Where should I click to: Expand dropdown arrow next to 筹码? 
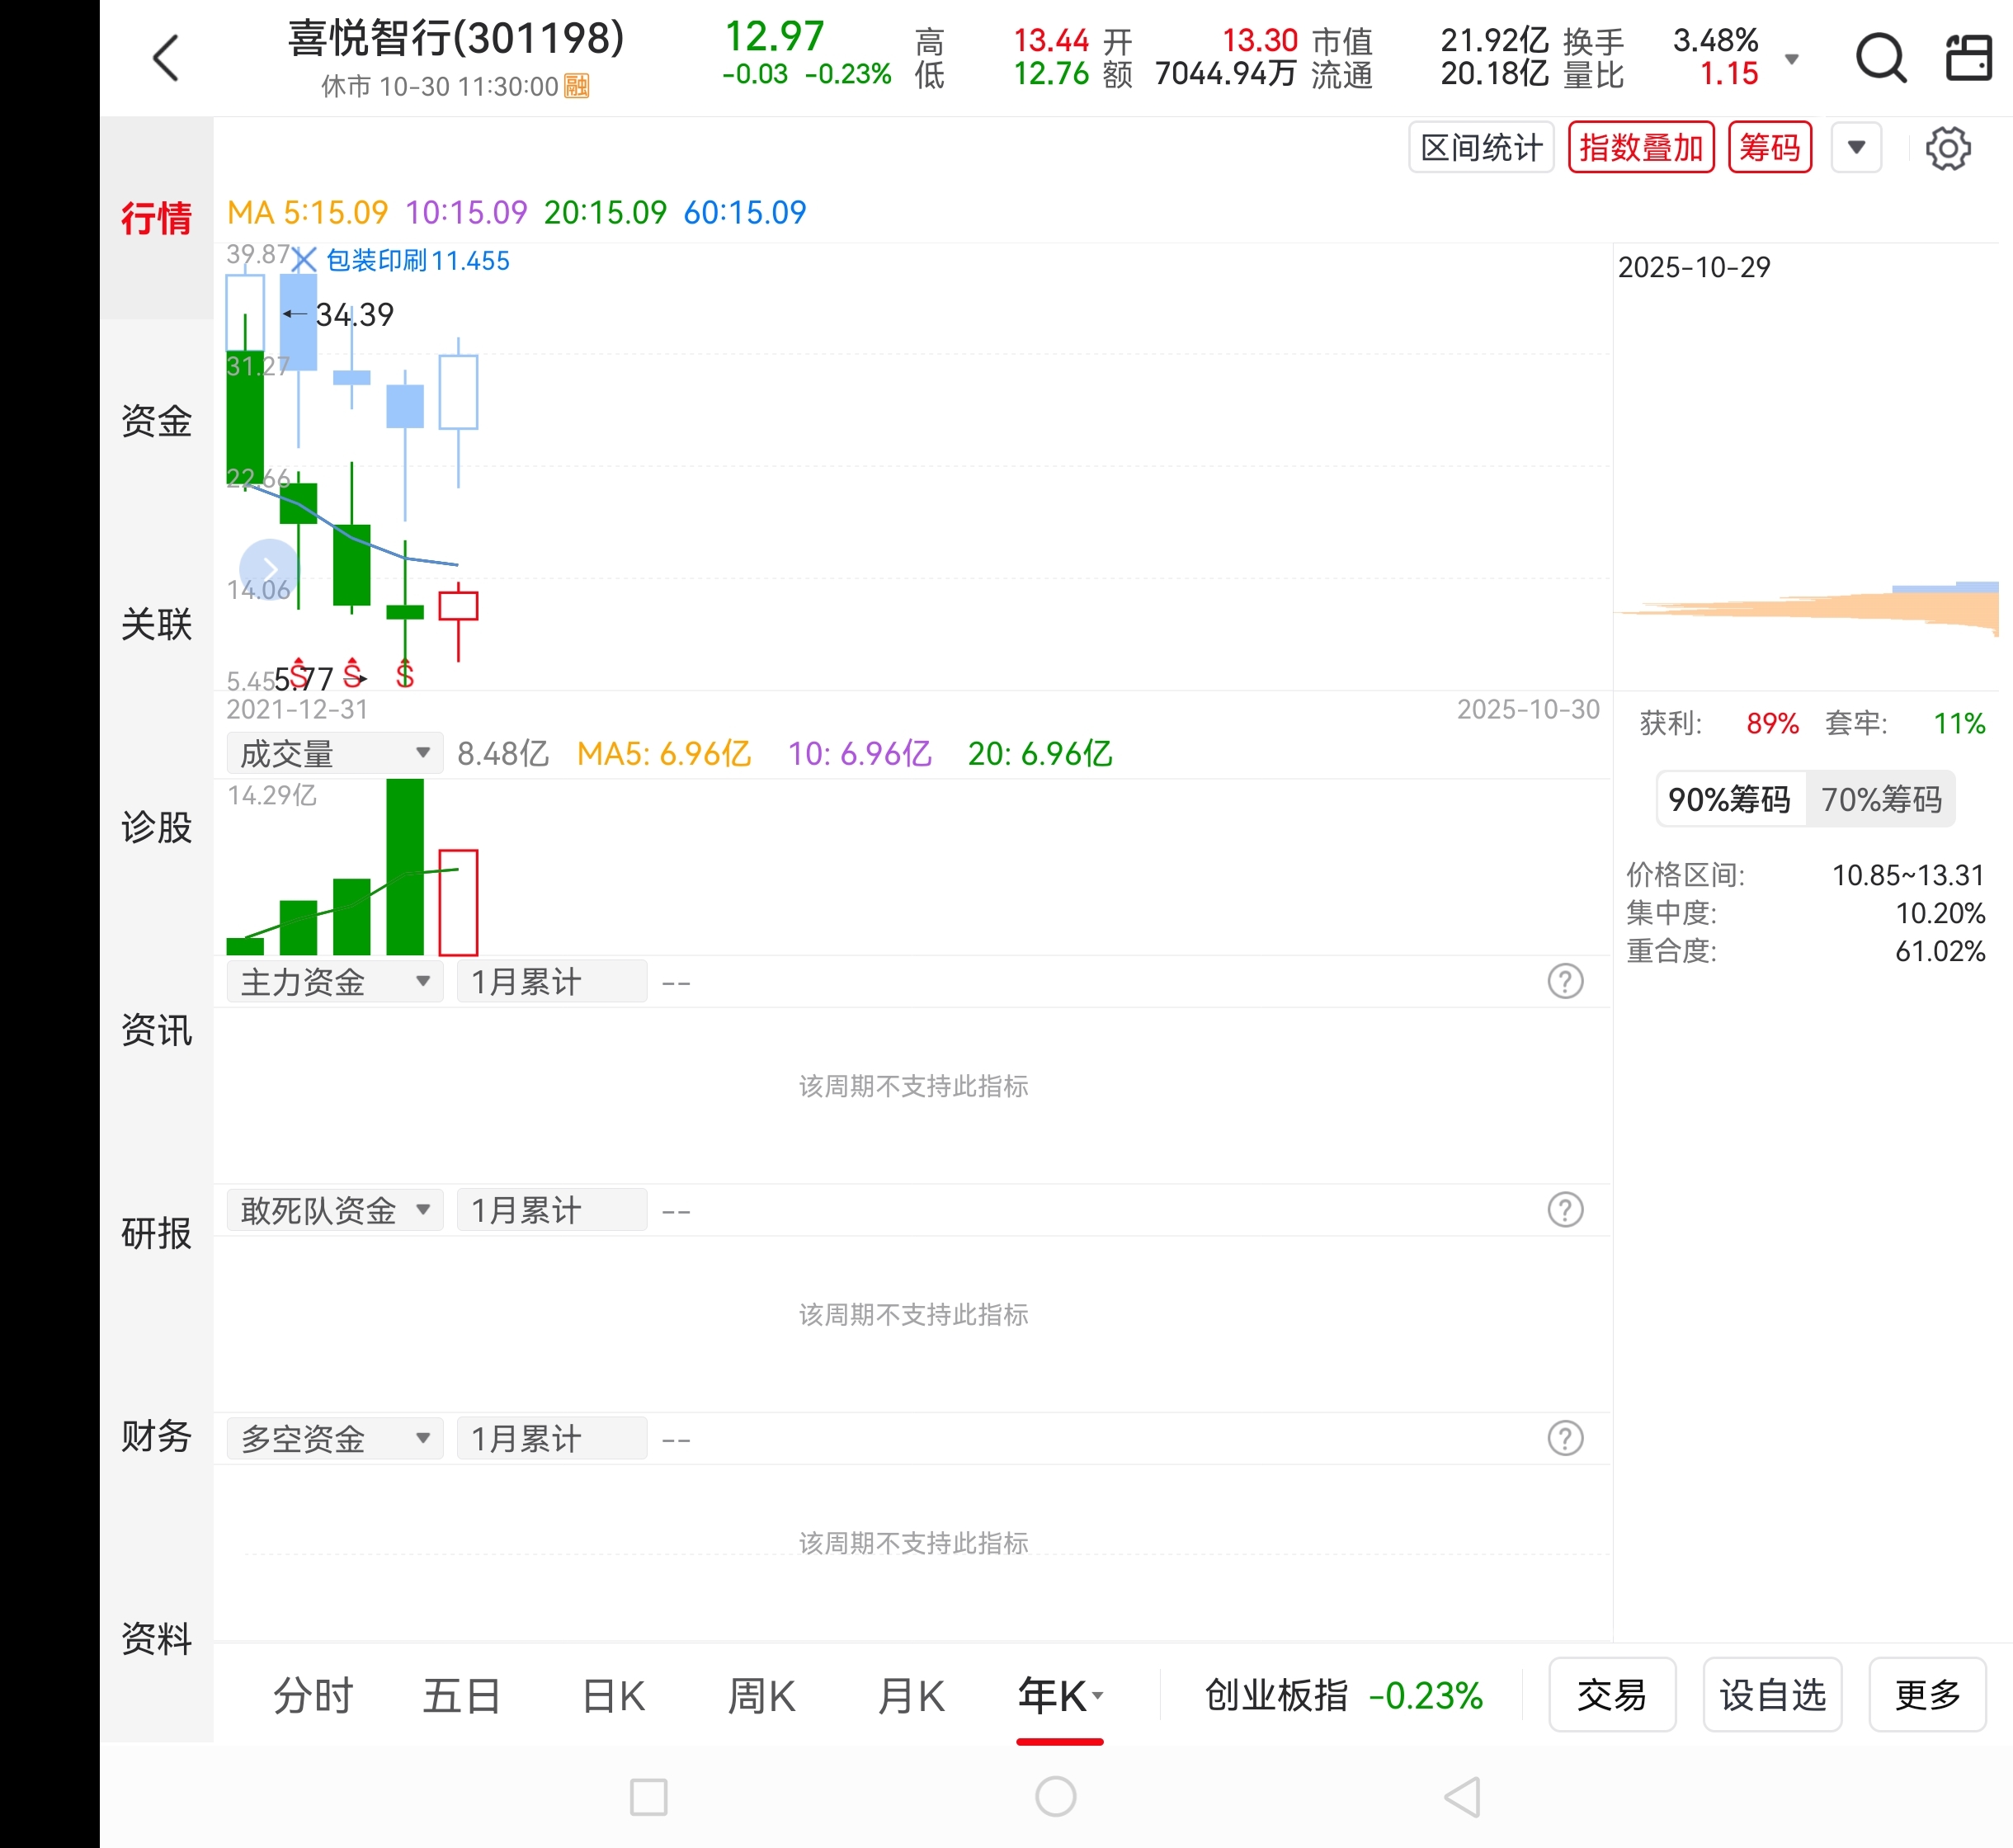[x=1856, y=148]
